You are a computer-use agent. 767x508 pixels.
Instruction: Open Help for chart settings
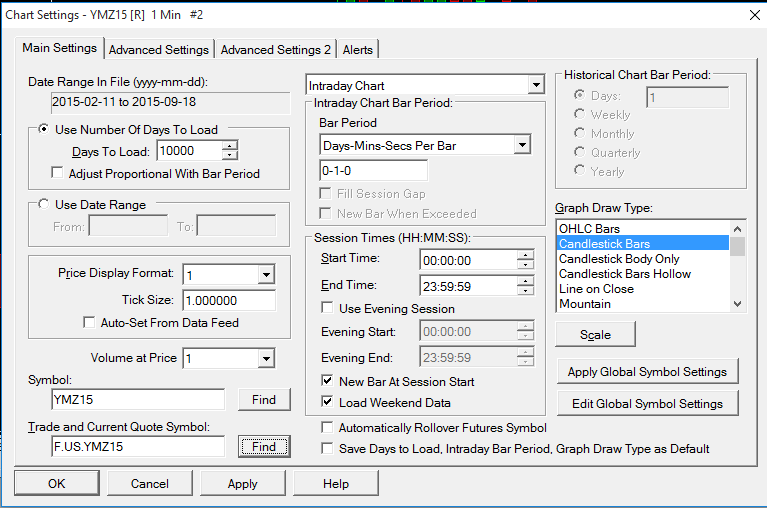point(336,484)
